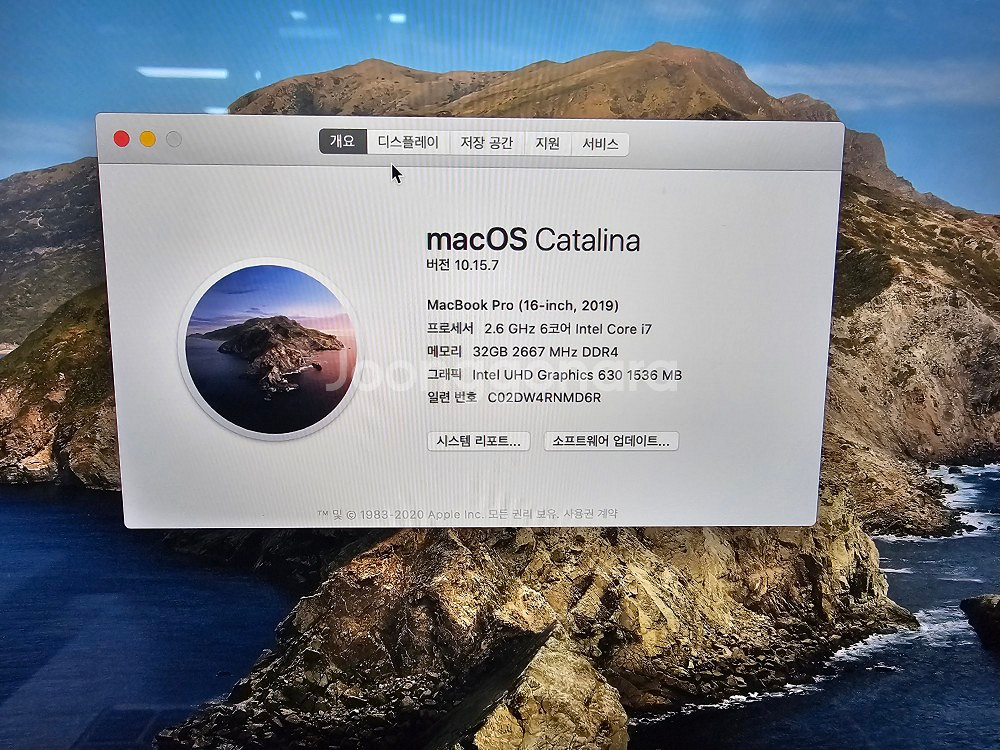Screen dimensions: 1000x750
Task: Open the 디스플레이 tab
Action: [x=408, y=142]
